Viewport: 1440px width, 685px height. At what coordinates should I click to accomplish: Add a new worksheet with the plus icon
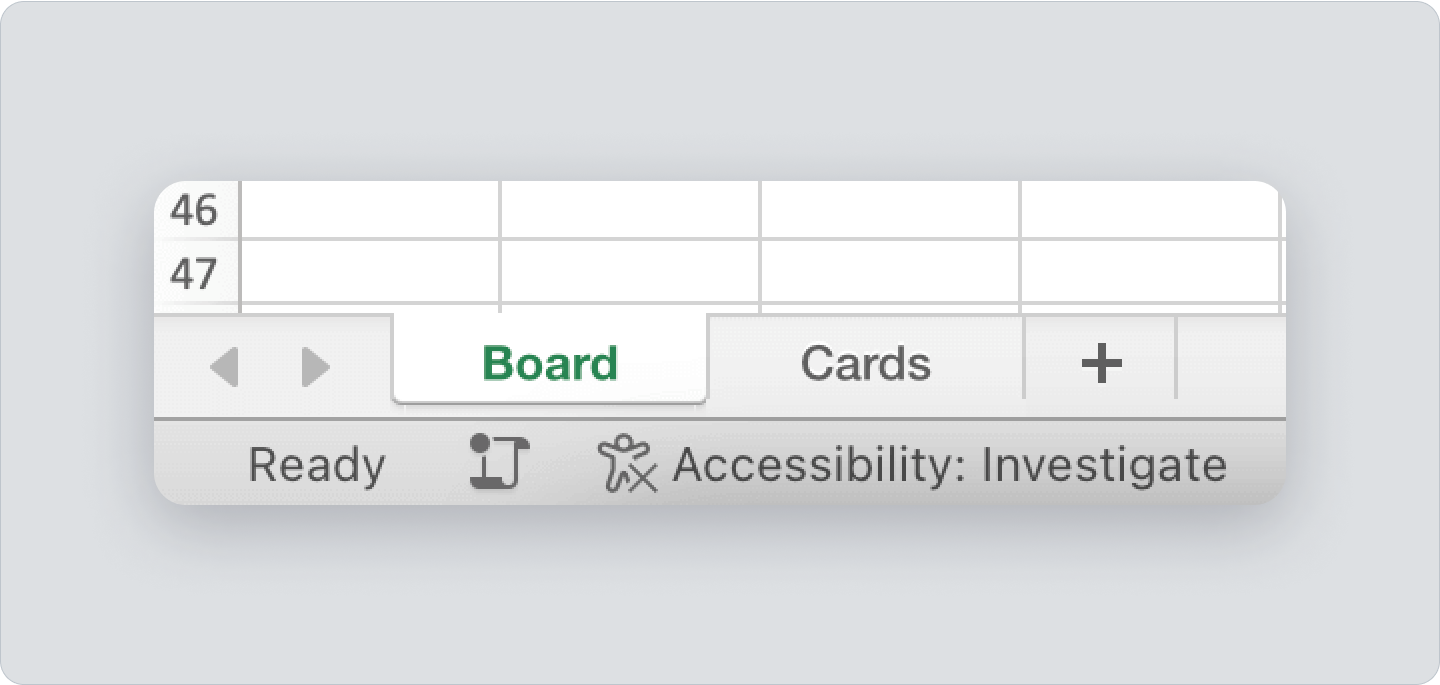[x=1100, y=364]
